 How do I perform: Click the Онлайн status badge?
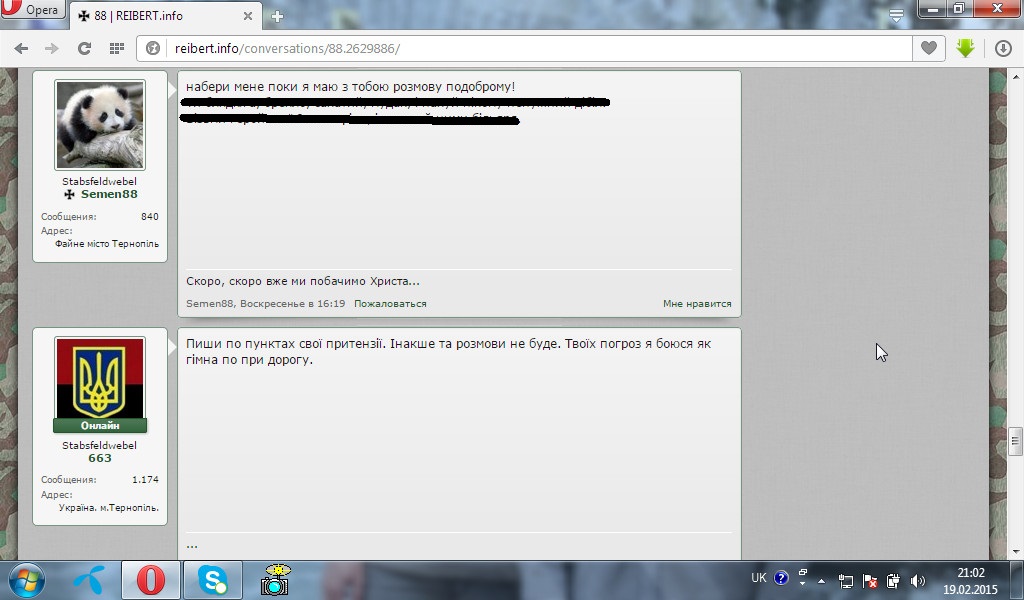tap(100, 426)
